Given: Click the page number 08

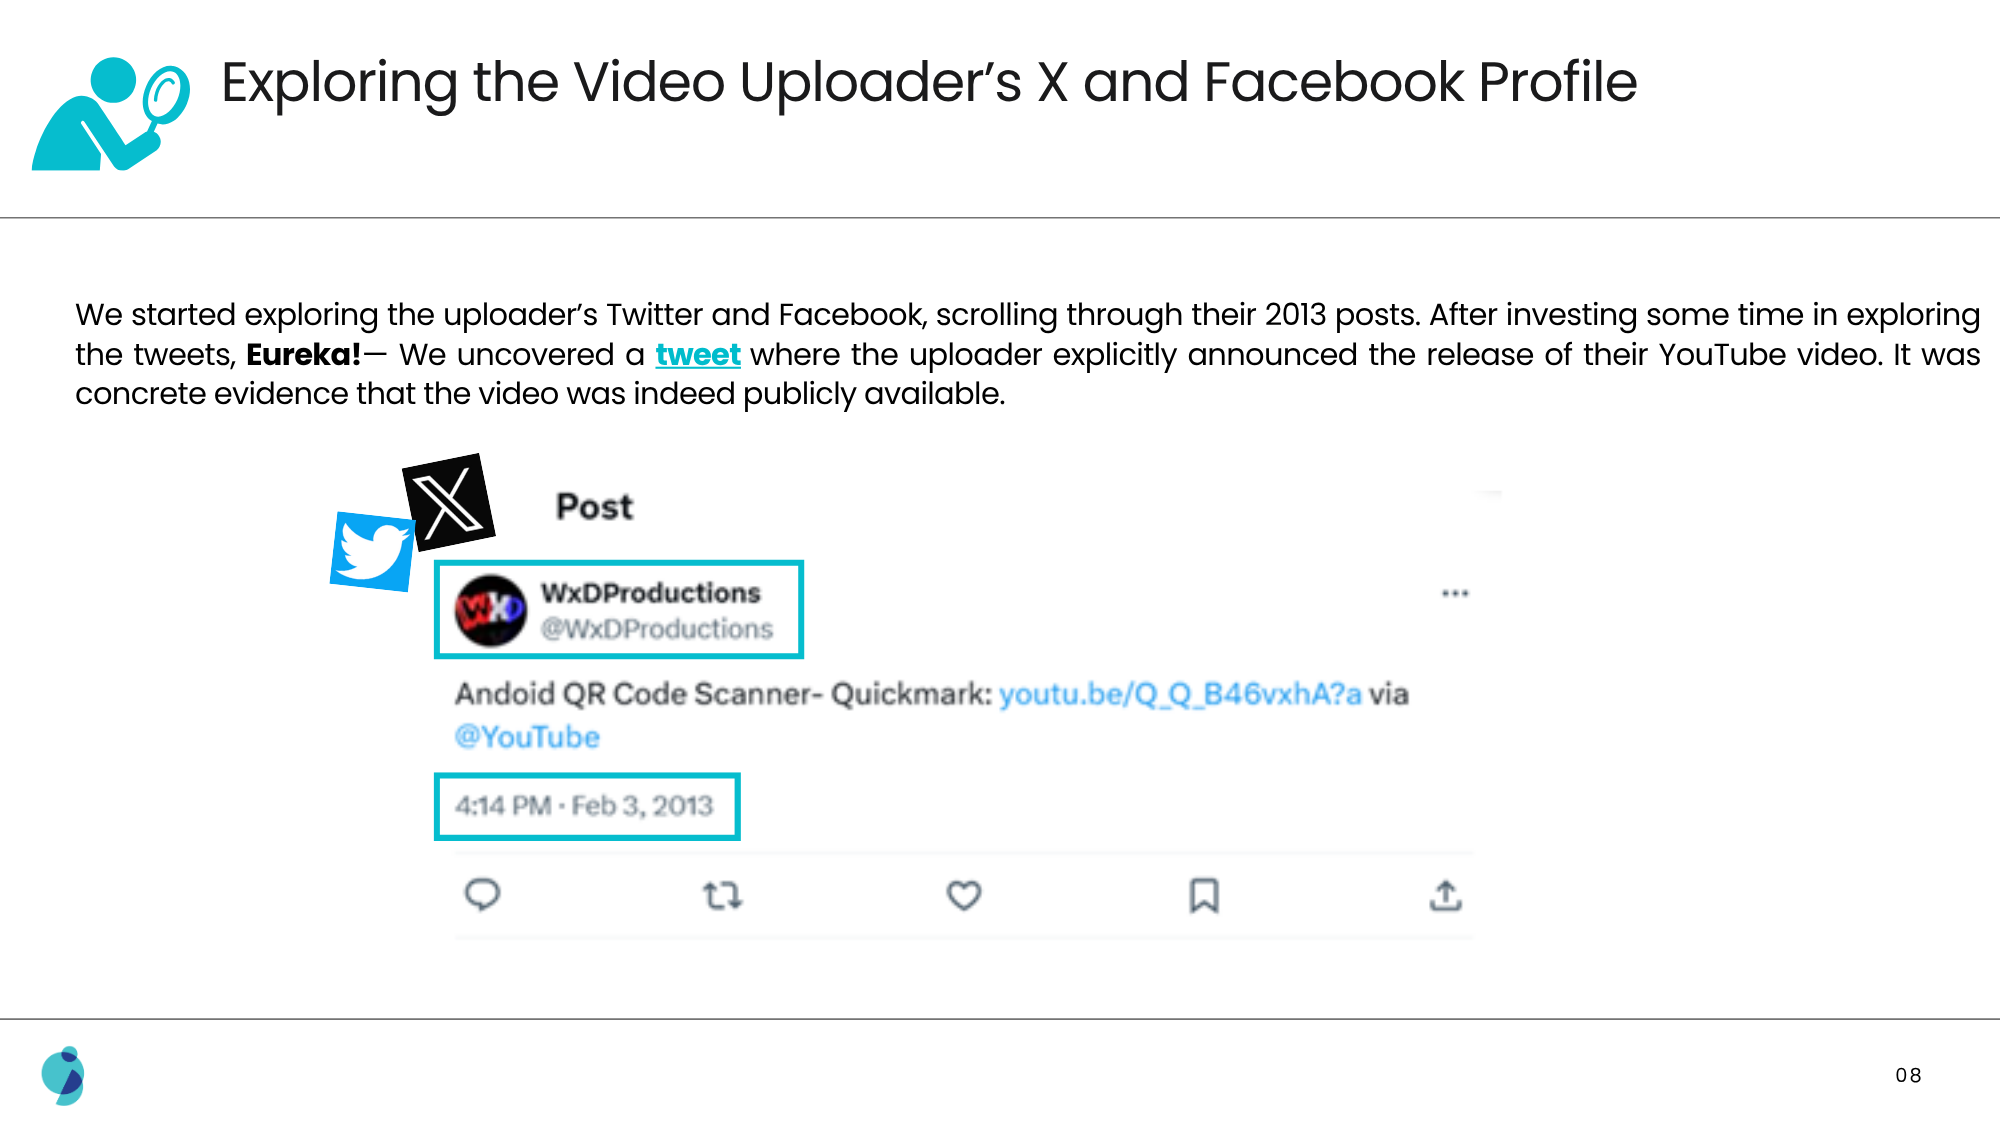Looking at the screenshot, I should (1908, 1075).
